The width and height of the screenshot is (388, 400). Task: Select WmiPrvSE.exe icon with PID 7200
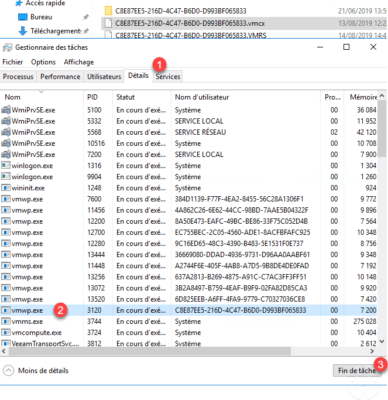click(x=6, y=154)
